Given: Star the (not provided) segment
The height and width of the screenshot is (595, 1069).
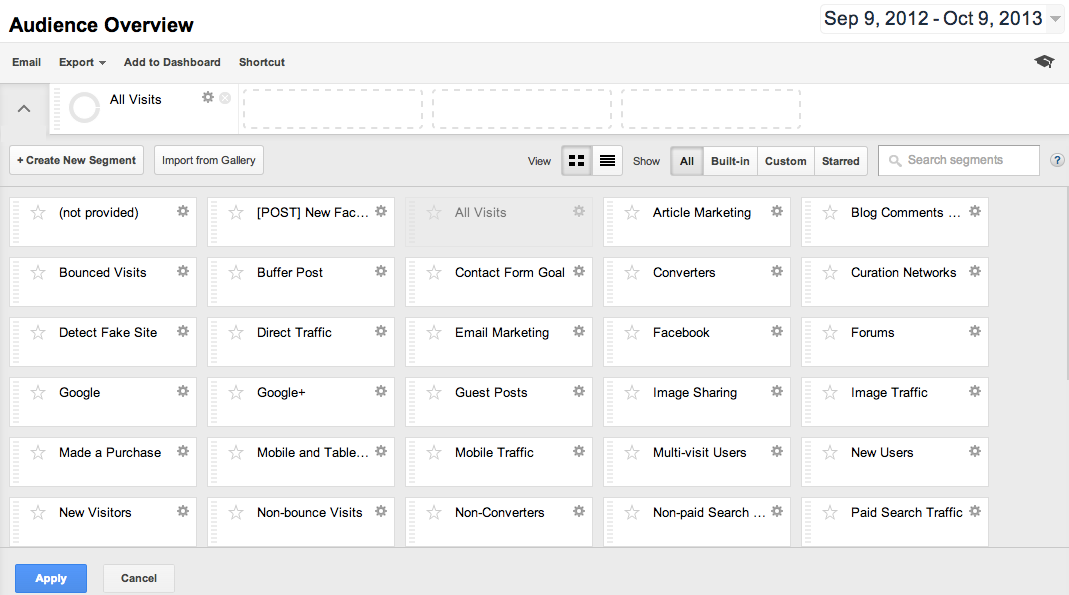Looking at the screenshot, I should pos(38,210).
